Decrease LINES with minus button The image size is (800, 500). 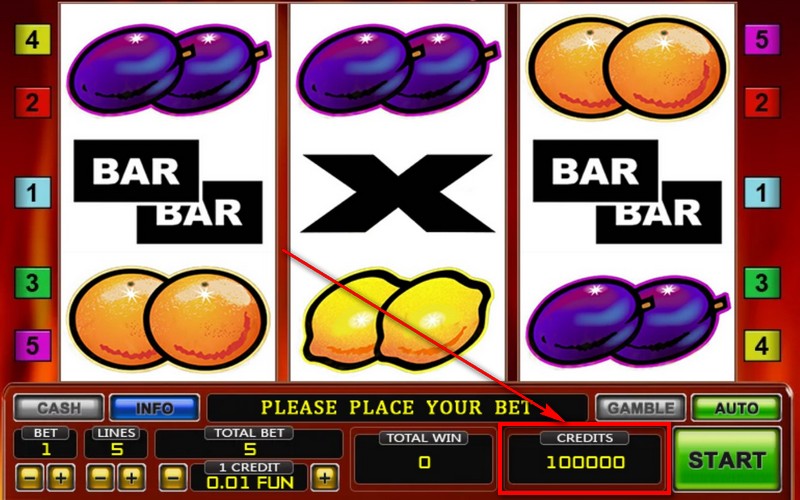point(101,478)
